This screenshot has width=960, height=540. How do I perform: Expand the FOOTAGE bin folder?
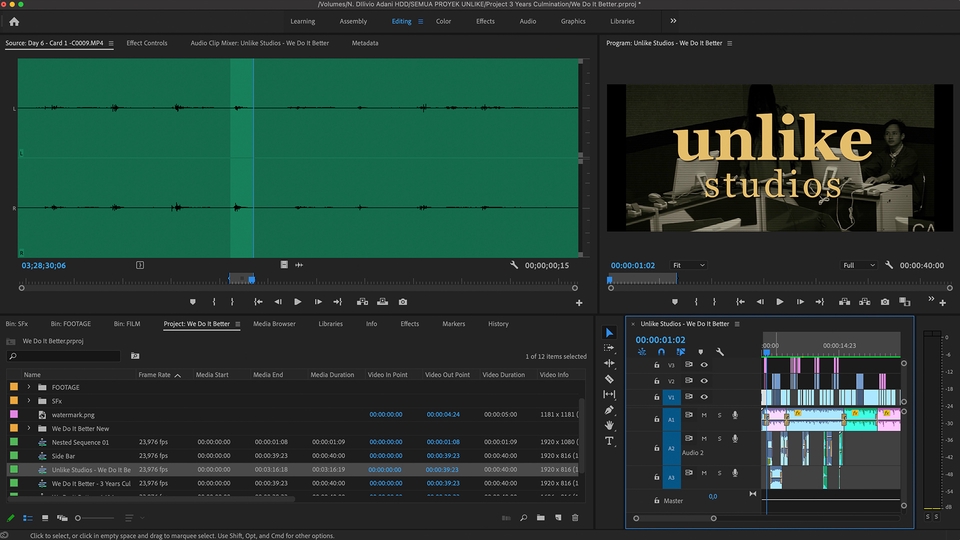point(29,387)
